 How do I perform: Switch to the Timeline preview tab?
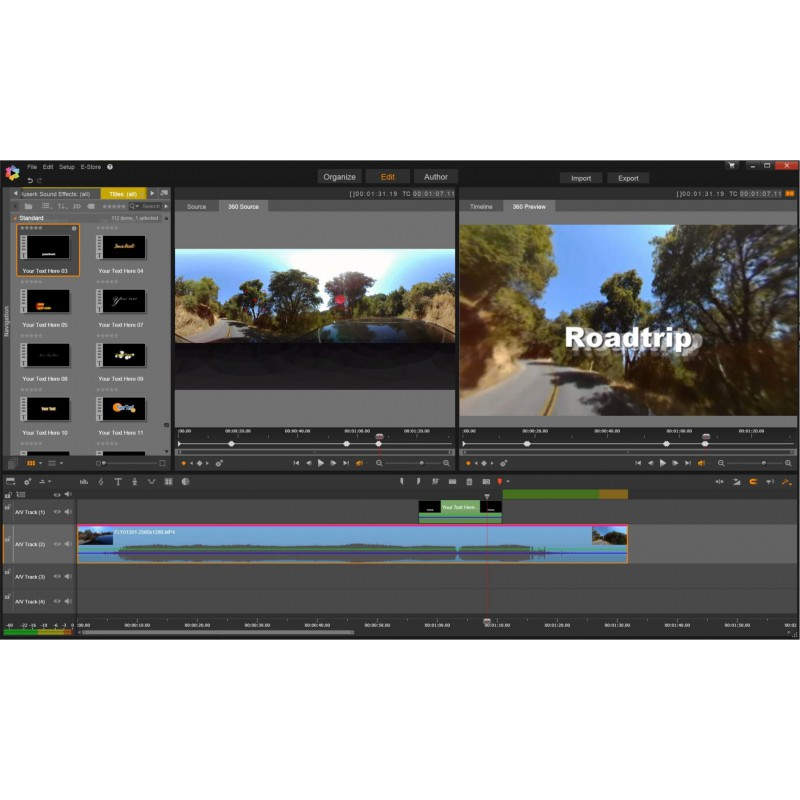pos(481,207)
